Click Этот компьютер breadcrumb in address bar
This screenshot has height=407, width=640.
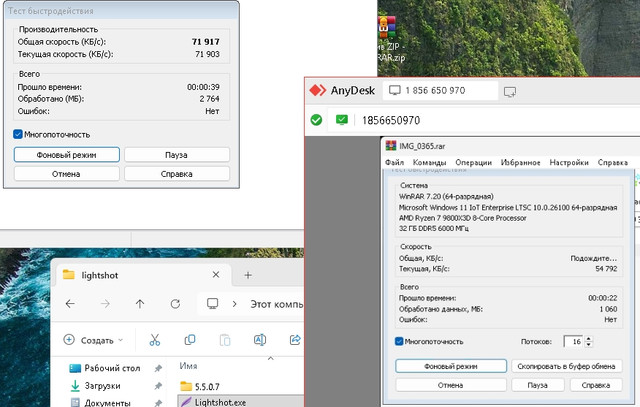[277, 304]
